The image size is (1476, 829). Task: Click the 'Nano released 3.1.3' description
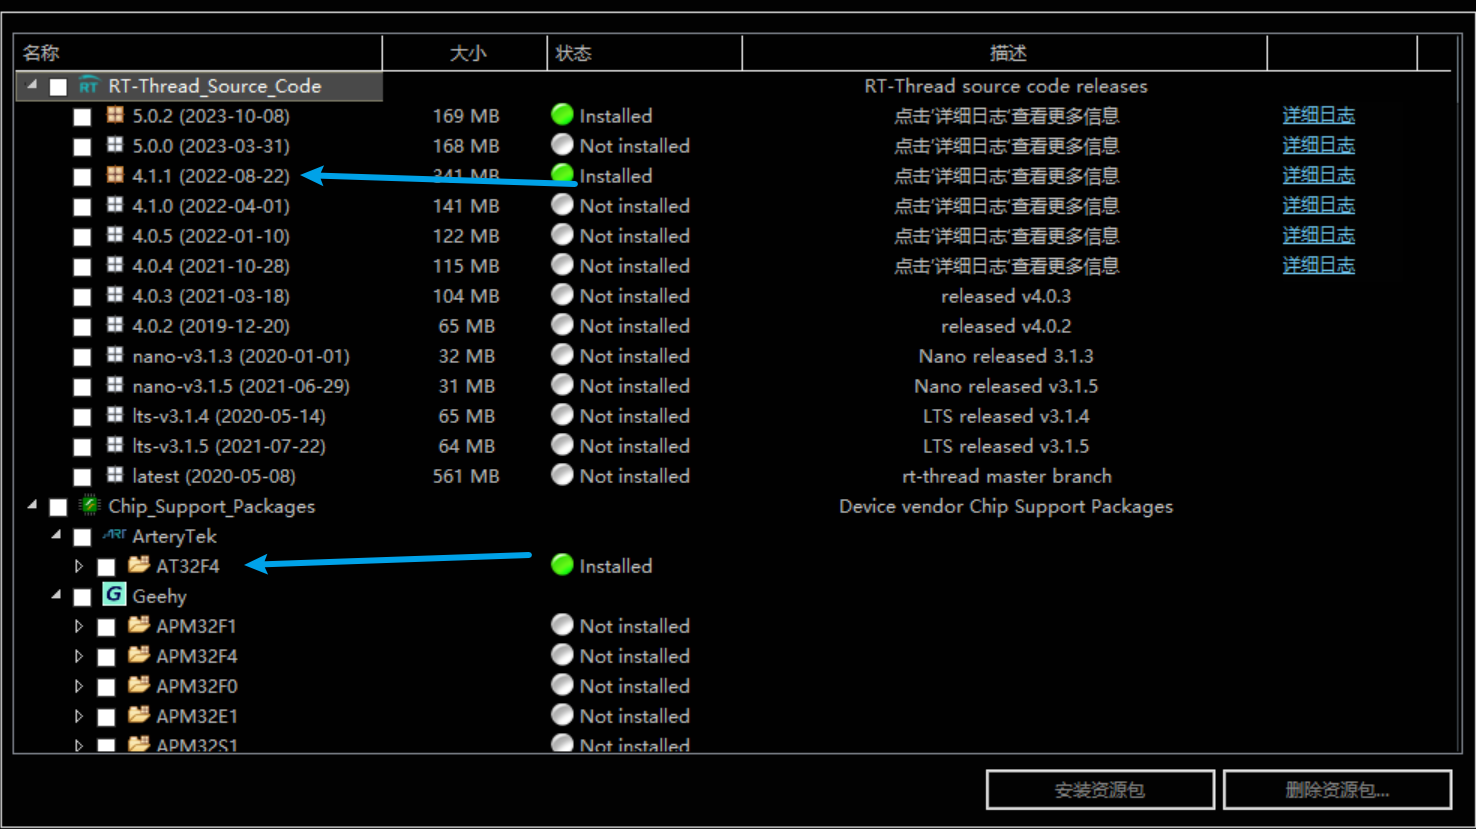coord(1006,356)
